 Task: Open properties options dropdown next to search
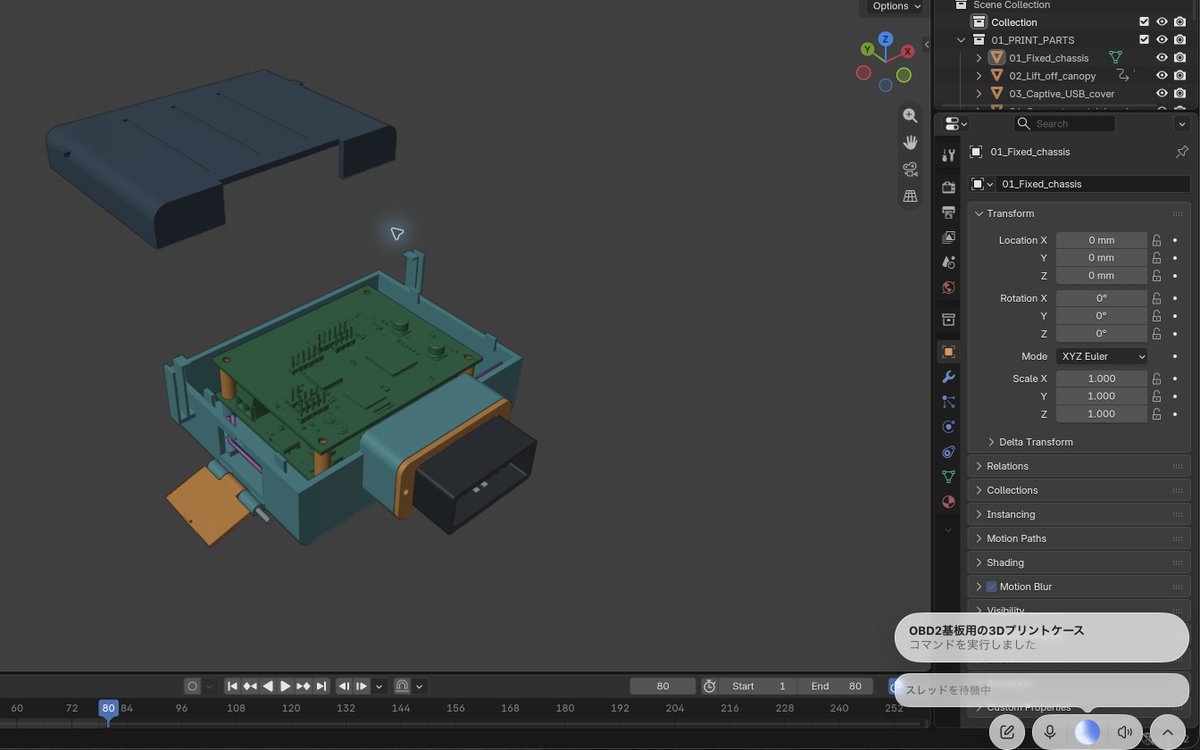1182,124
